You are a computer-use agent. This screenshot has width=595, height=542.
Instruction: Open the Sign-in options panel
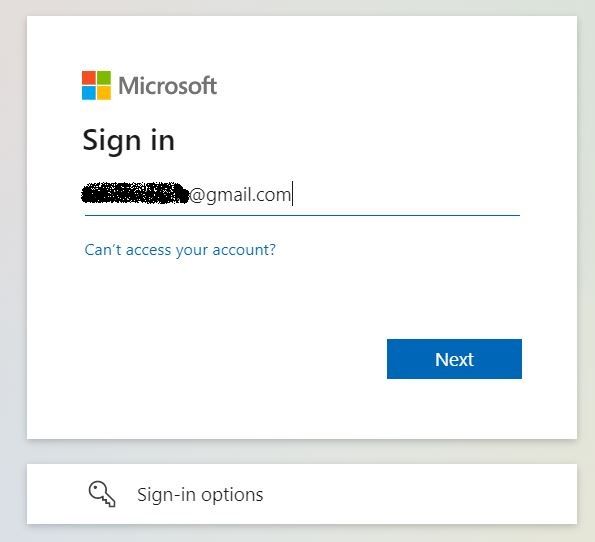click(x=302, y=494)
